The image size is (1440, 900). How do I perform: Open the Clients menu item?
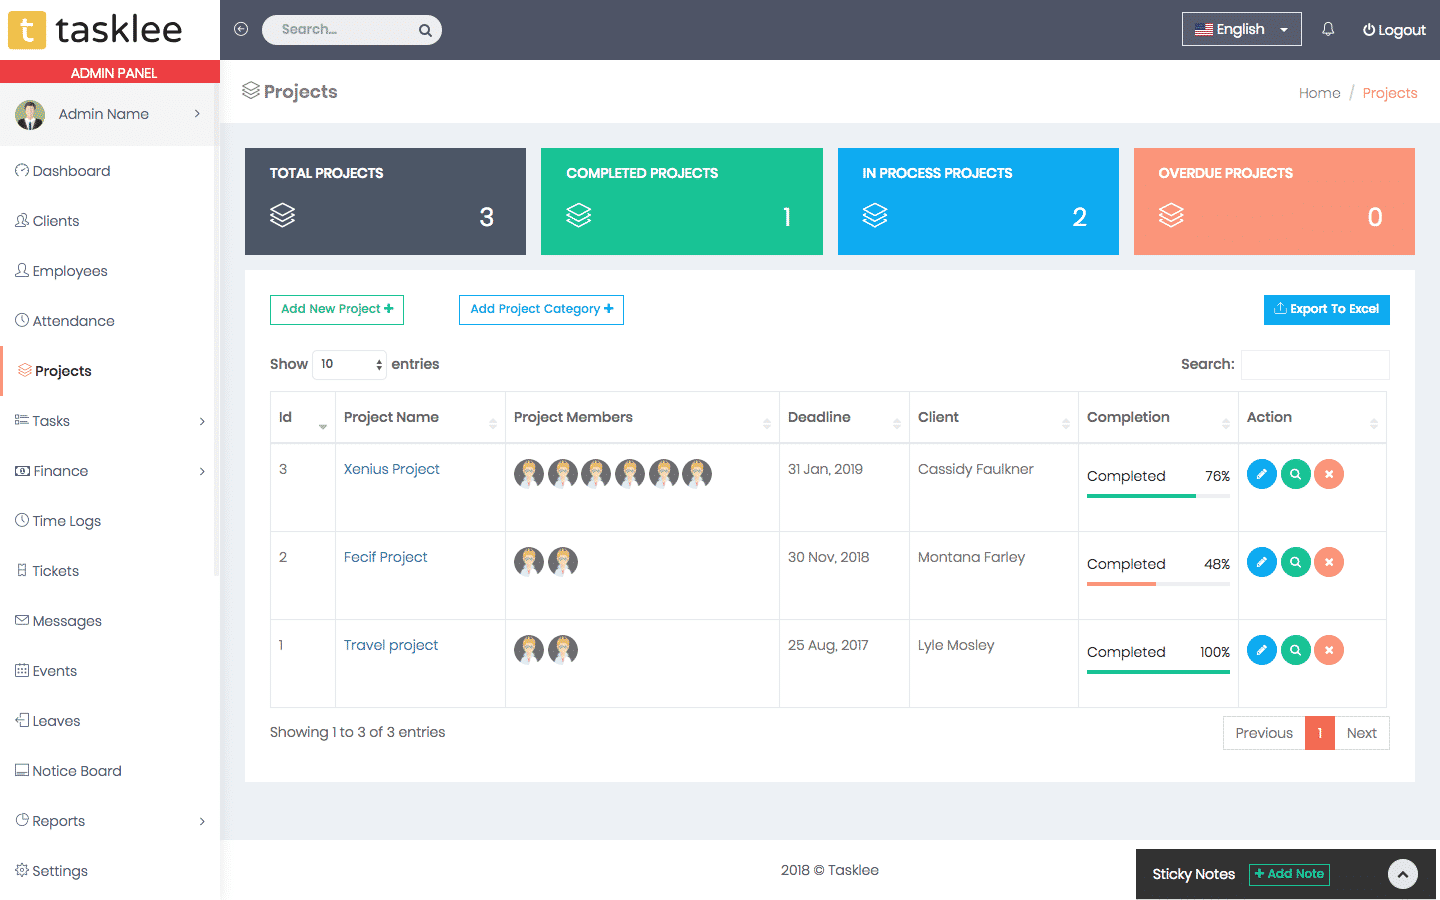(54, 220)
